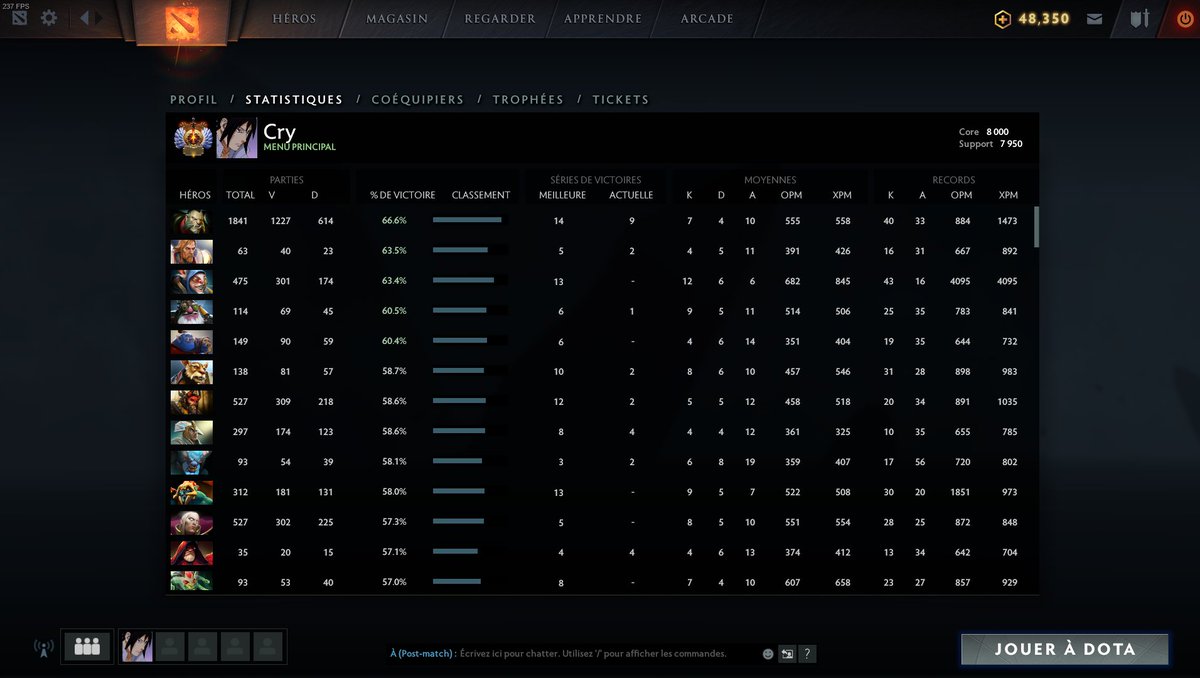Select hero portrait with 114 total games
This screenshot has height=678, width=1200.
point(191,312)
